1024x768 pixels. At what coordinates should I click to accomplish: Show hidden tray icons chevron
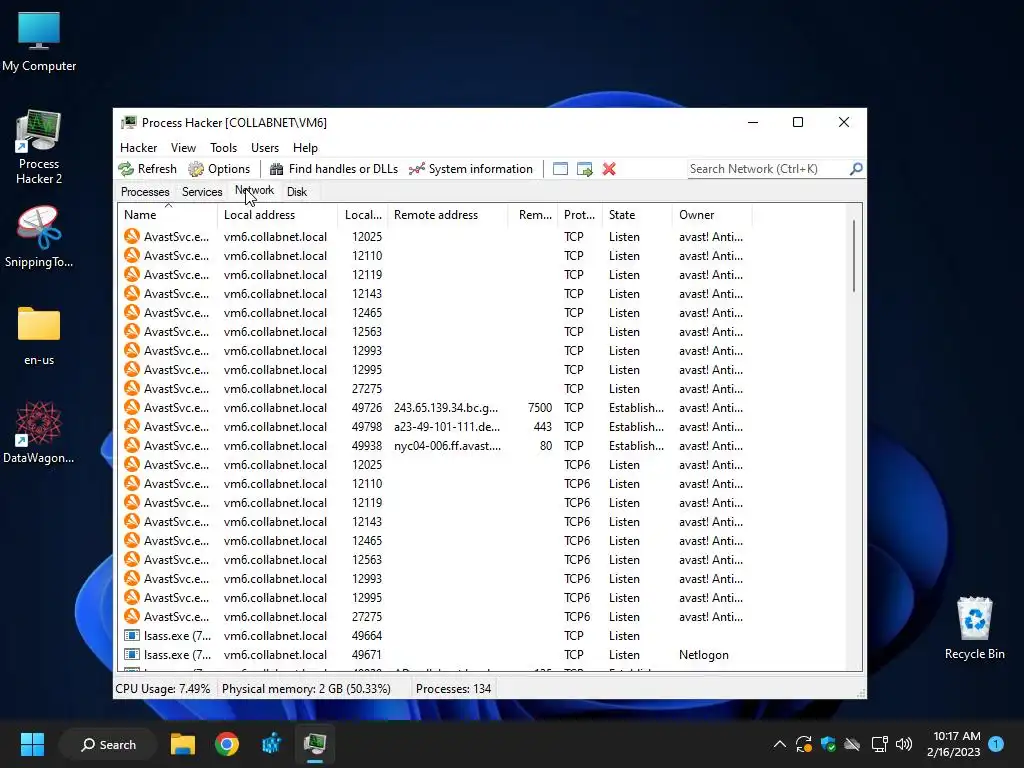pos(780,744)
